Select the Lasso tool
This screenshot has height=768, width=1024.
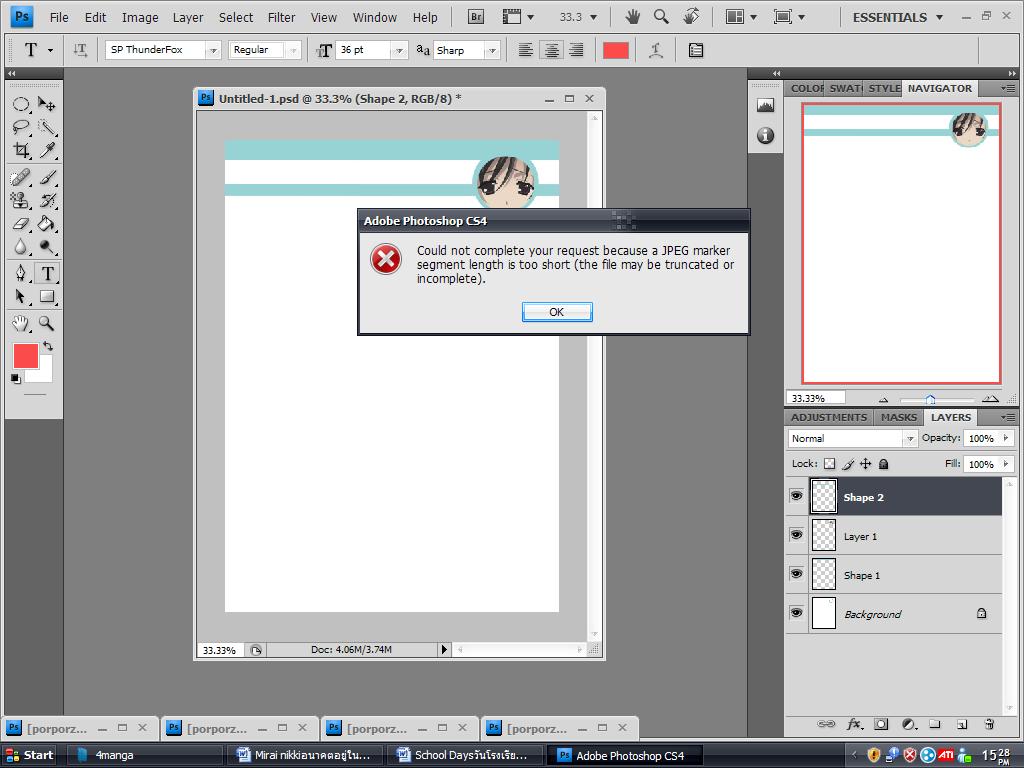tap(21, 127)
